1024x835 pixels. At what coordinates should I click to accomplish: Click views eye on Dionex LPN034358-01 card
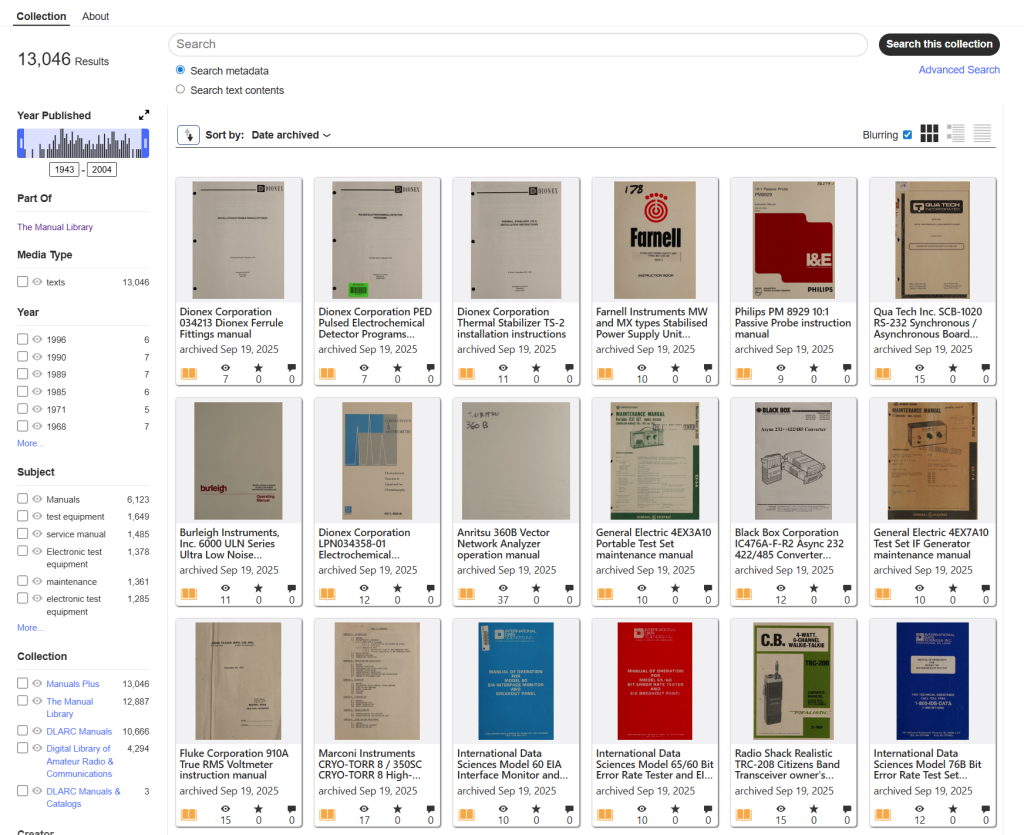(x=364, y=588)
